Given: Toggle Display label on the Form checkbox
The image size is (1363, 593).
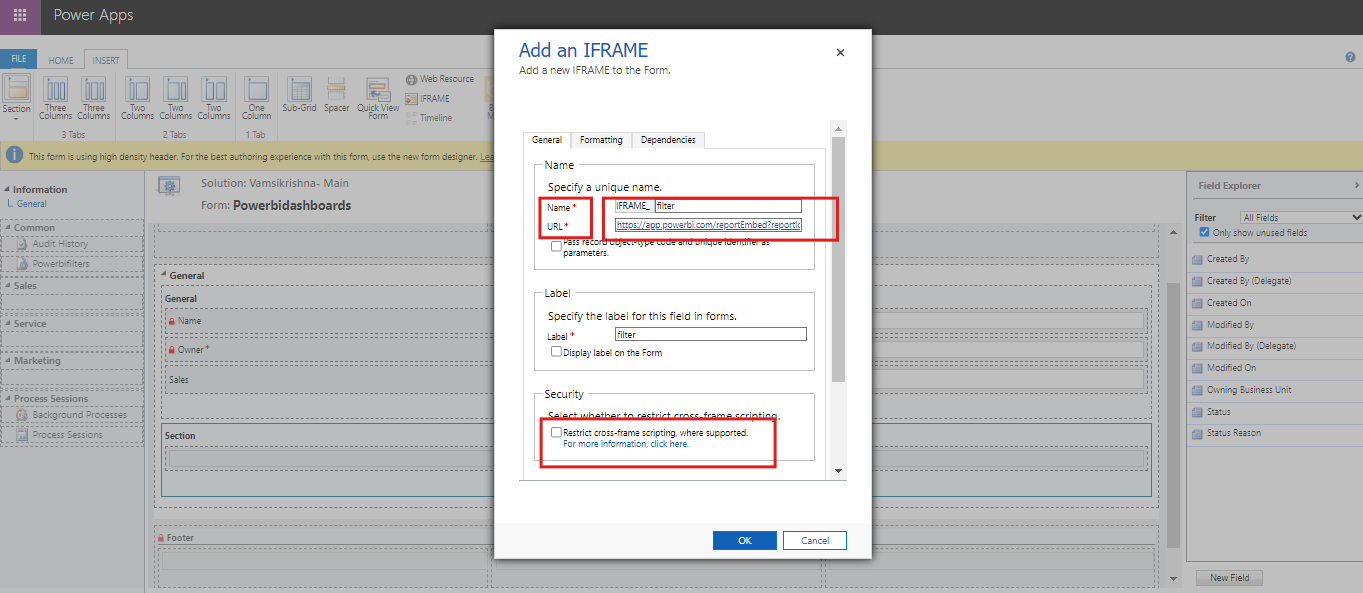Looking at the screenshot, I should tap(557, 352).
